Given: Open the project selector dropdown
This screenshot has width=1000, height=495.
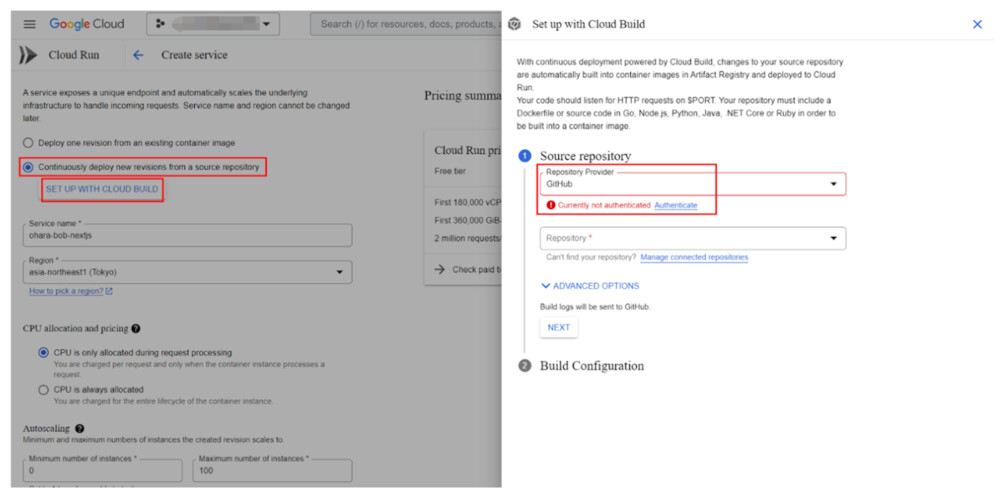Looking at the screenshot, I should pos(213,24).
